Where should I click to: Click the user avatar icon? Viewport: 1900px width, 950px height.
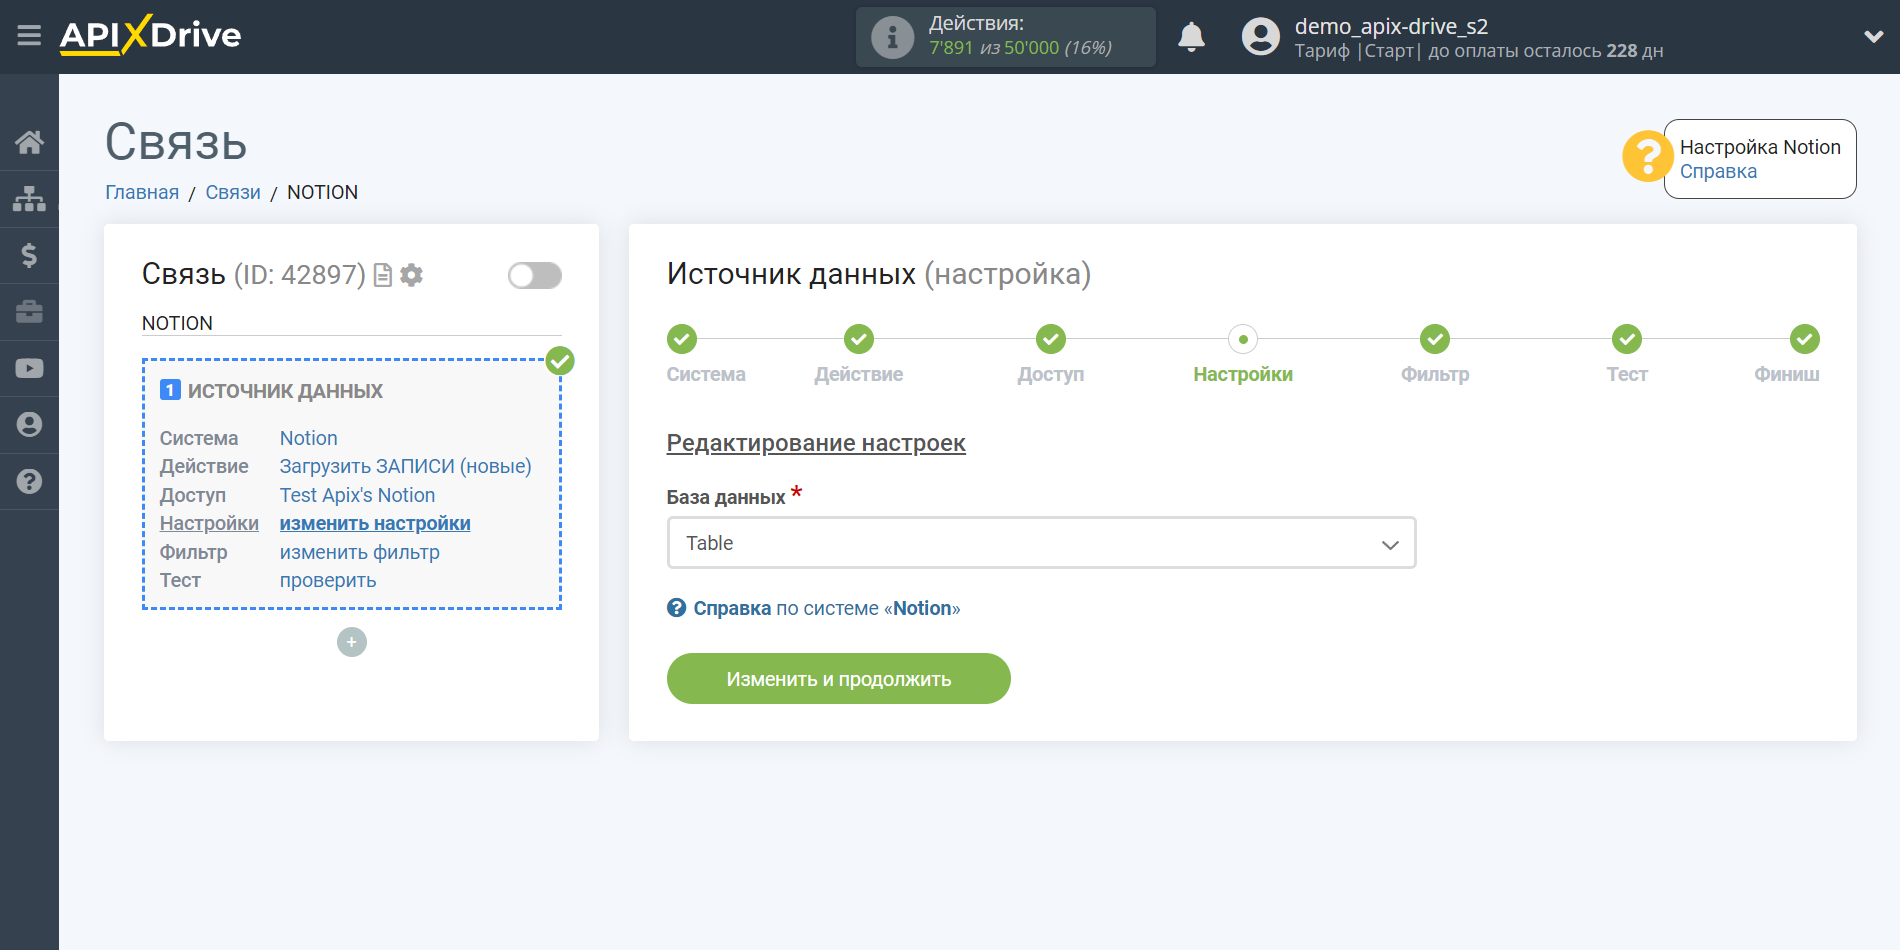click(x=1260, y=37)
